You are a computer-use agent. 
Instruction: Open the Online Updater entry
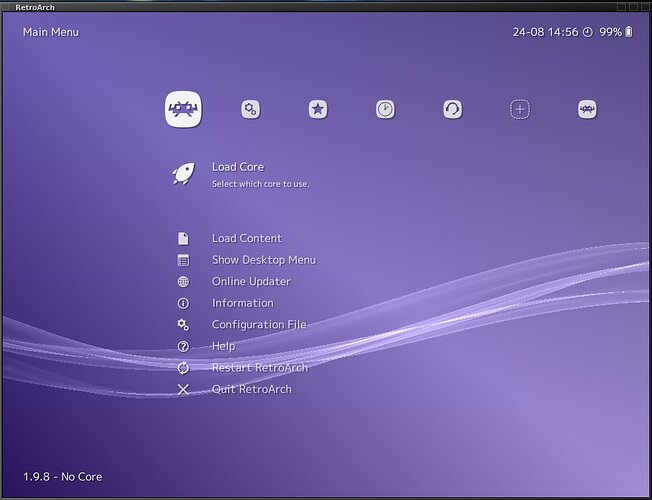[251, 282]
